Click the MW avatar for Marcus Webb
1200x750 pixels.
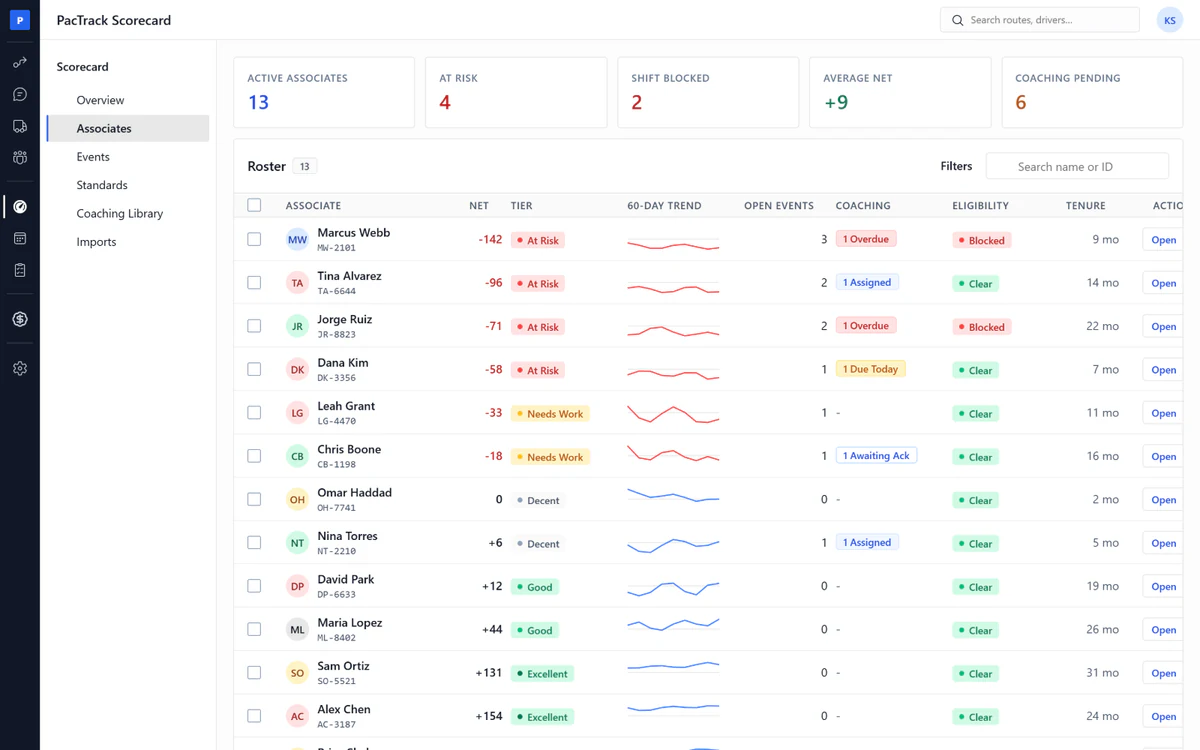(x=297, y=240)
